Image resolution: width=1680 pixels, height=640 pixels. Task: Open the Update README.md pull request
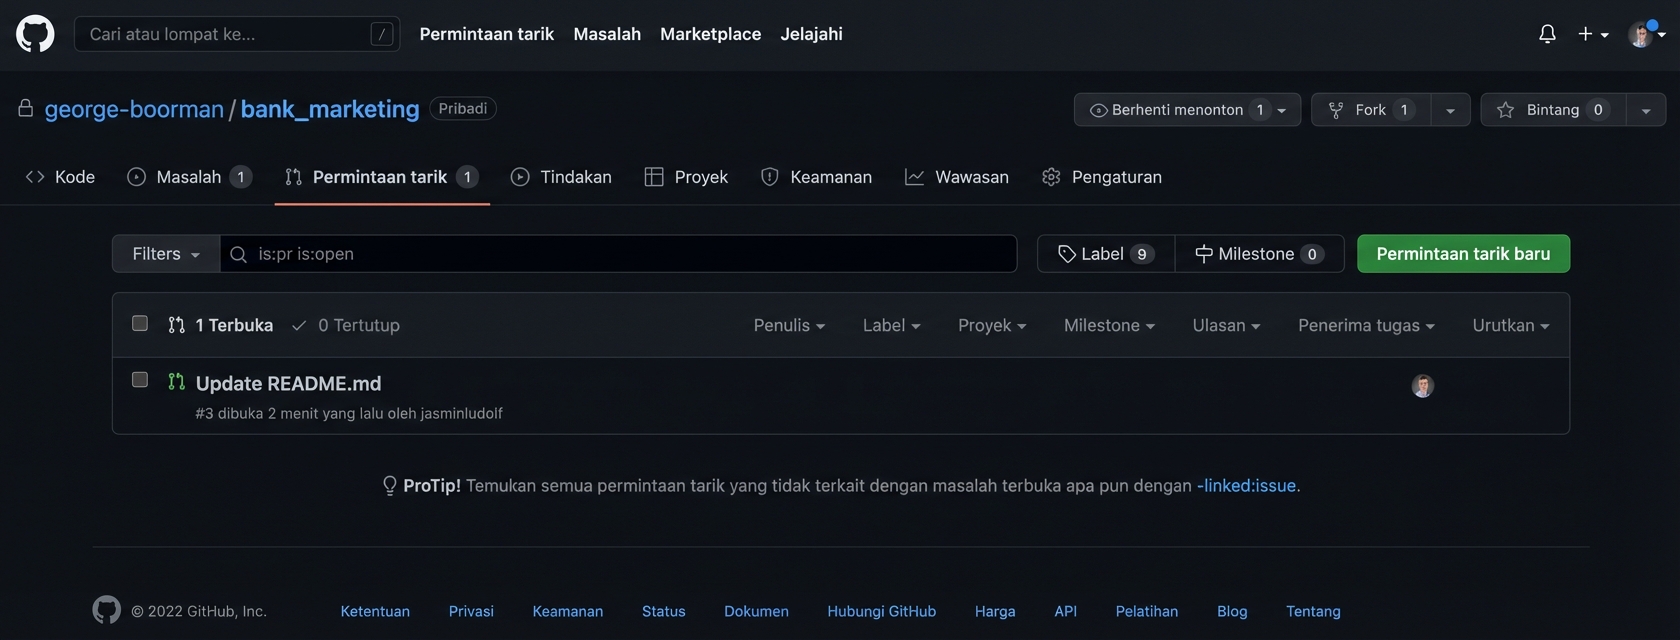[288, 383]
